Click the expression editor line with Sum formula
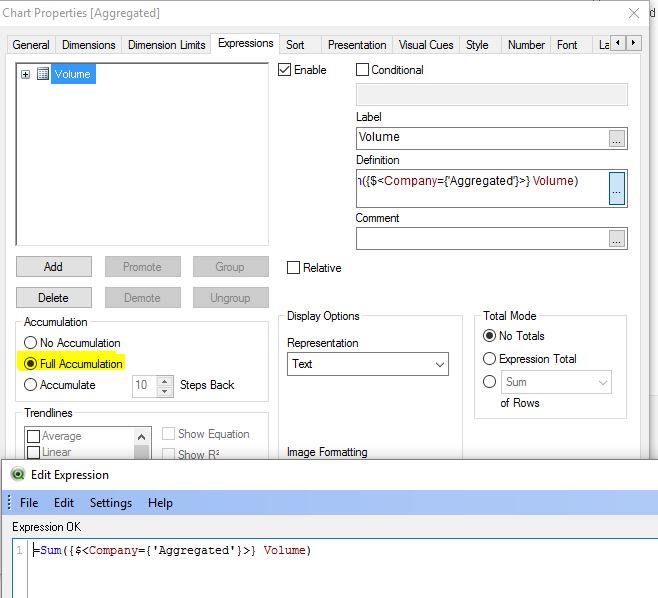Viewport: 658px width, 598px height. coord(172,550)
